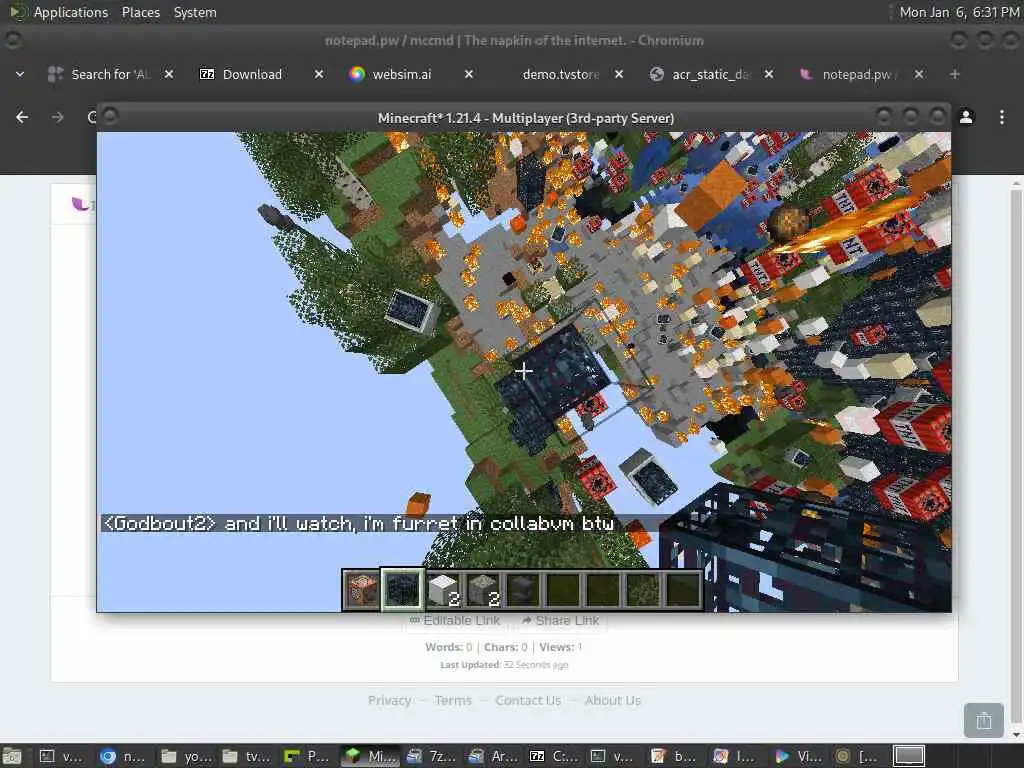Switch to the 'Vi...' taskbar item
1024x768 pixels.
point(797,756)
